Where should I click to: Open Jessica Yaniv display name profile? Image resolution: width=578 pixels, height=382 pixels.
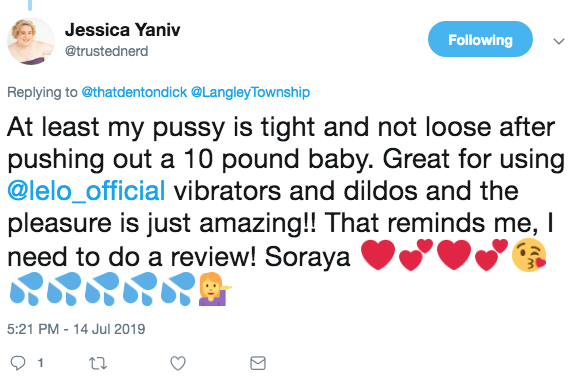[x=123, y=30]
